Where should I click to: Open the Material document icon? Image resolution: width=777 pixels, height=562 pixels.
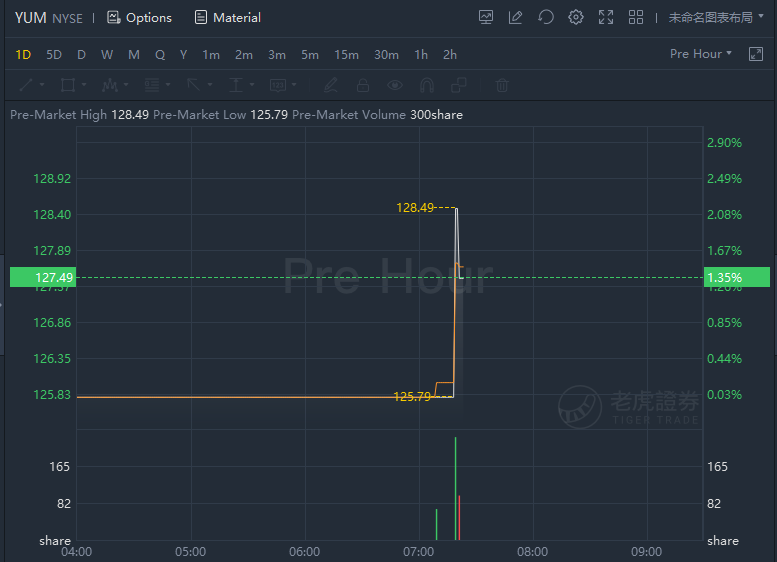(201, 18)
